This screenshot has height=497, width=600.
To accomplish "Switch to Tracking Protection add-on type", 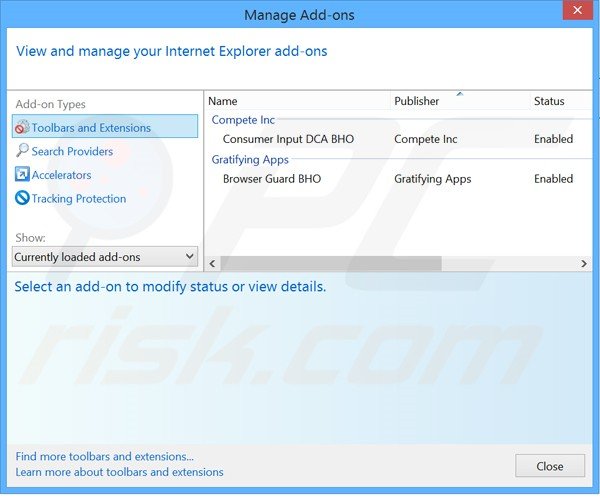I will click(79, 199).
